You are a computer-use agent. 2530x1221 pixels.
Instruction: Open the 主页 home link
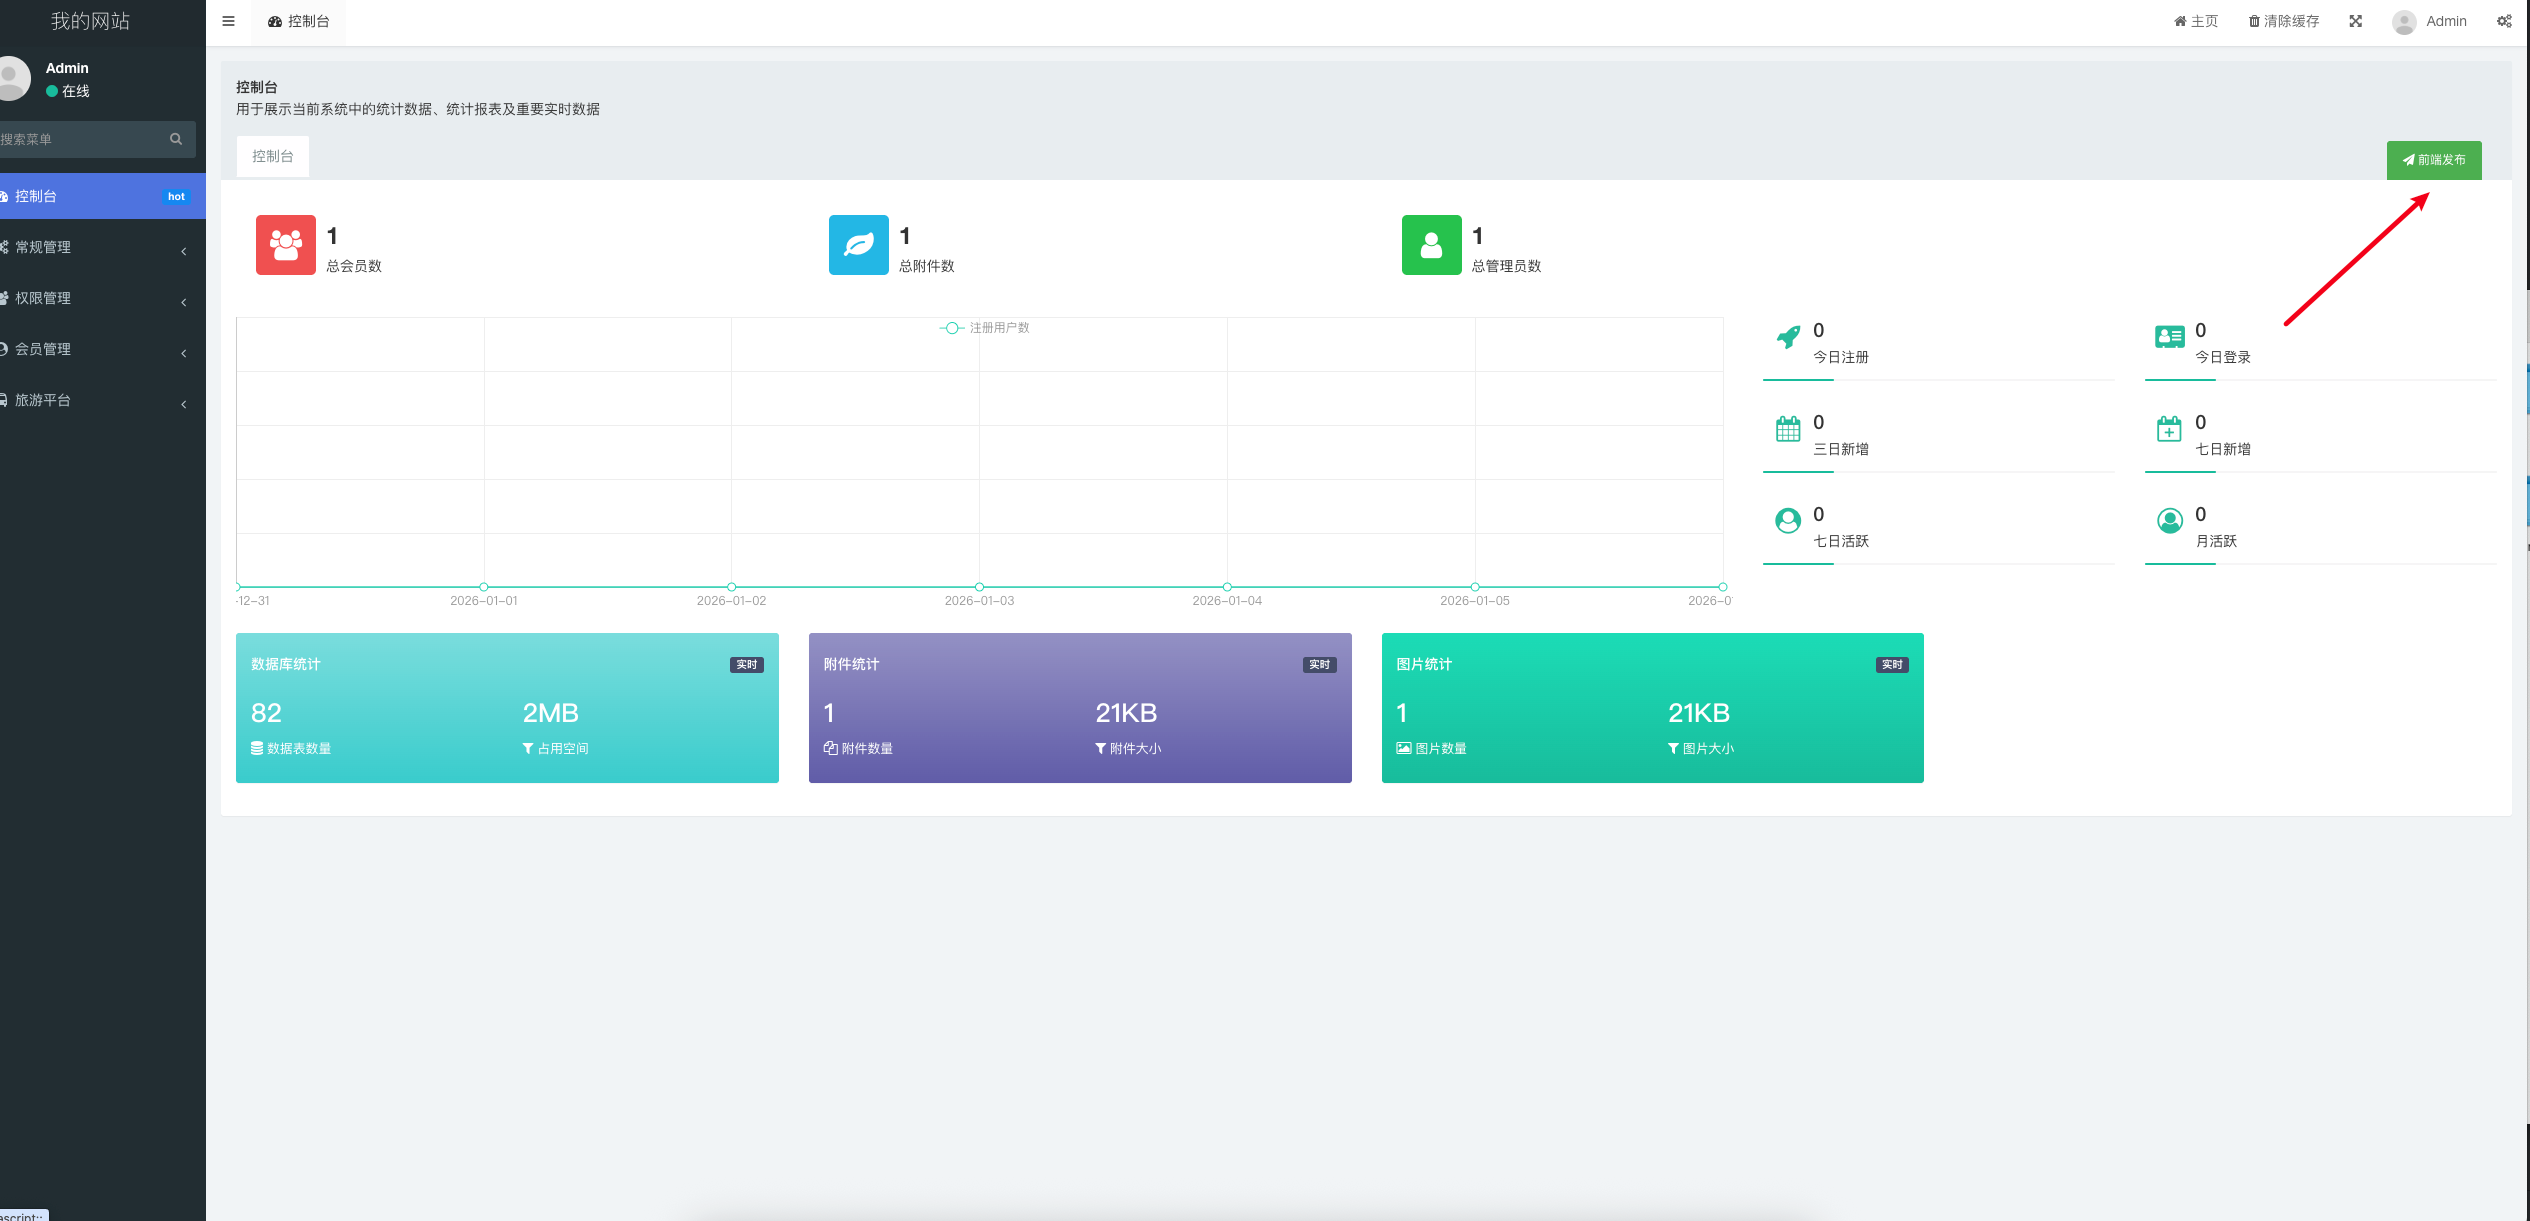(x=2196, y=21)
